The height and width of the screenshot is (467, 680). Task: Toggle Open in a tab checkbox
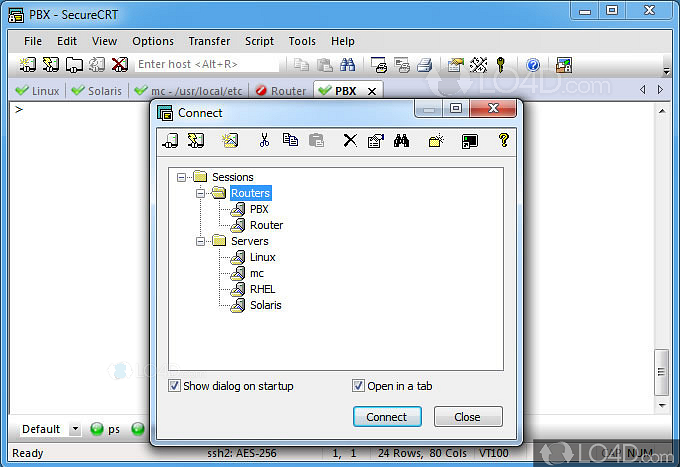click(x=358, y=385)
